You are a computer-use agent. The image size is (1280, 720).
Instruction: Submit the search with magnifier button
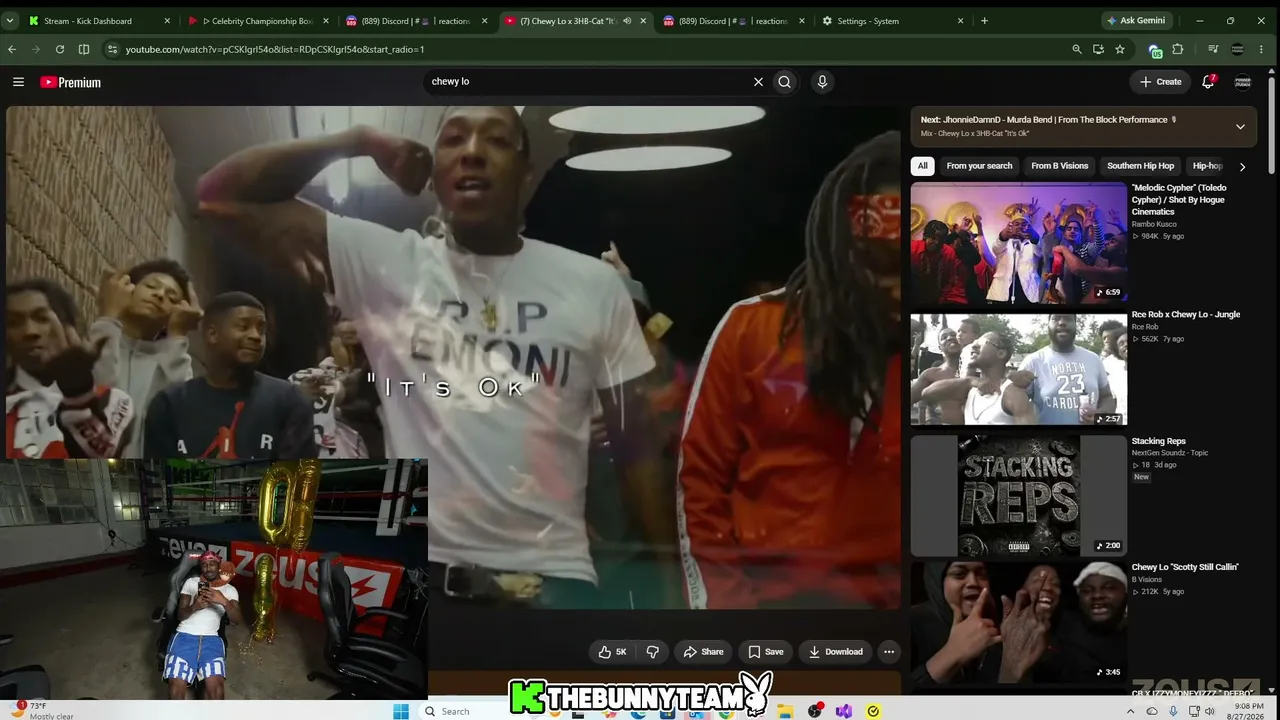[784, 82]
